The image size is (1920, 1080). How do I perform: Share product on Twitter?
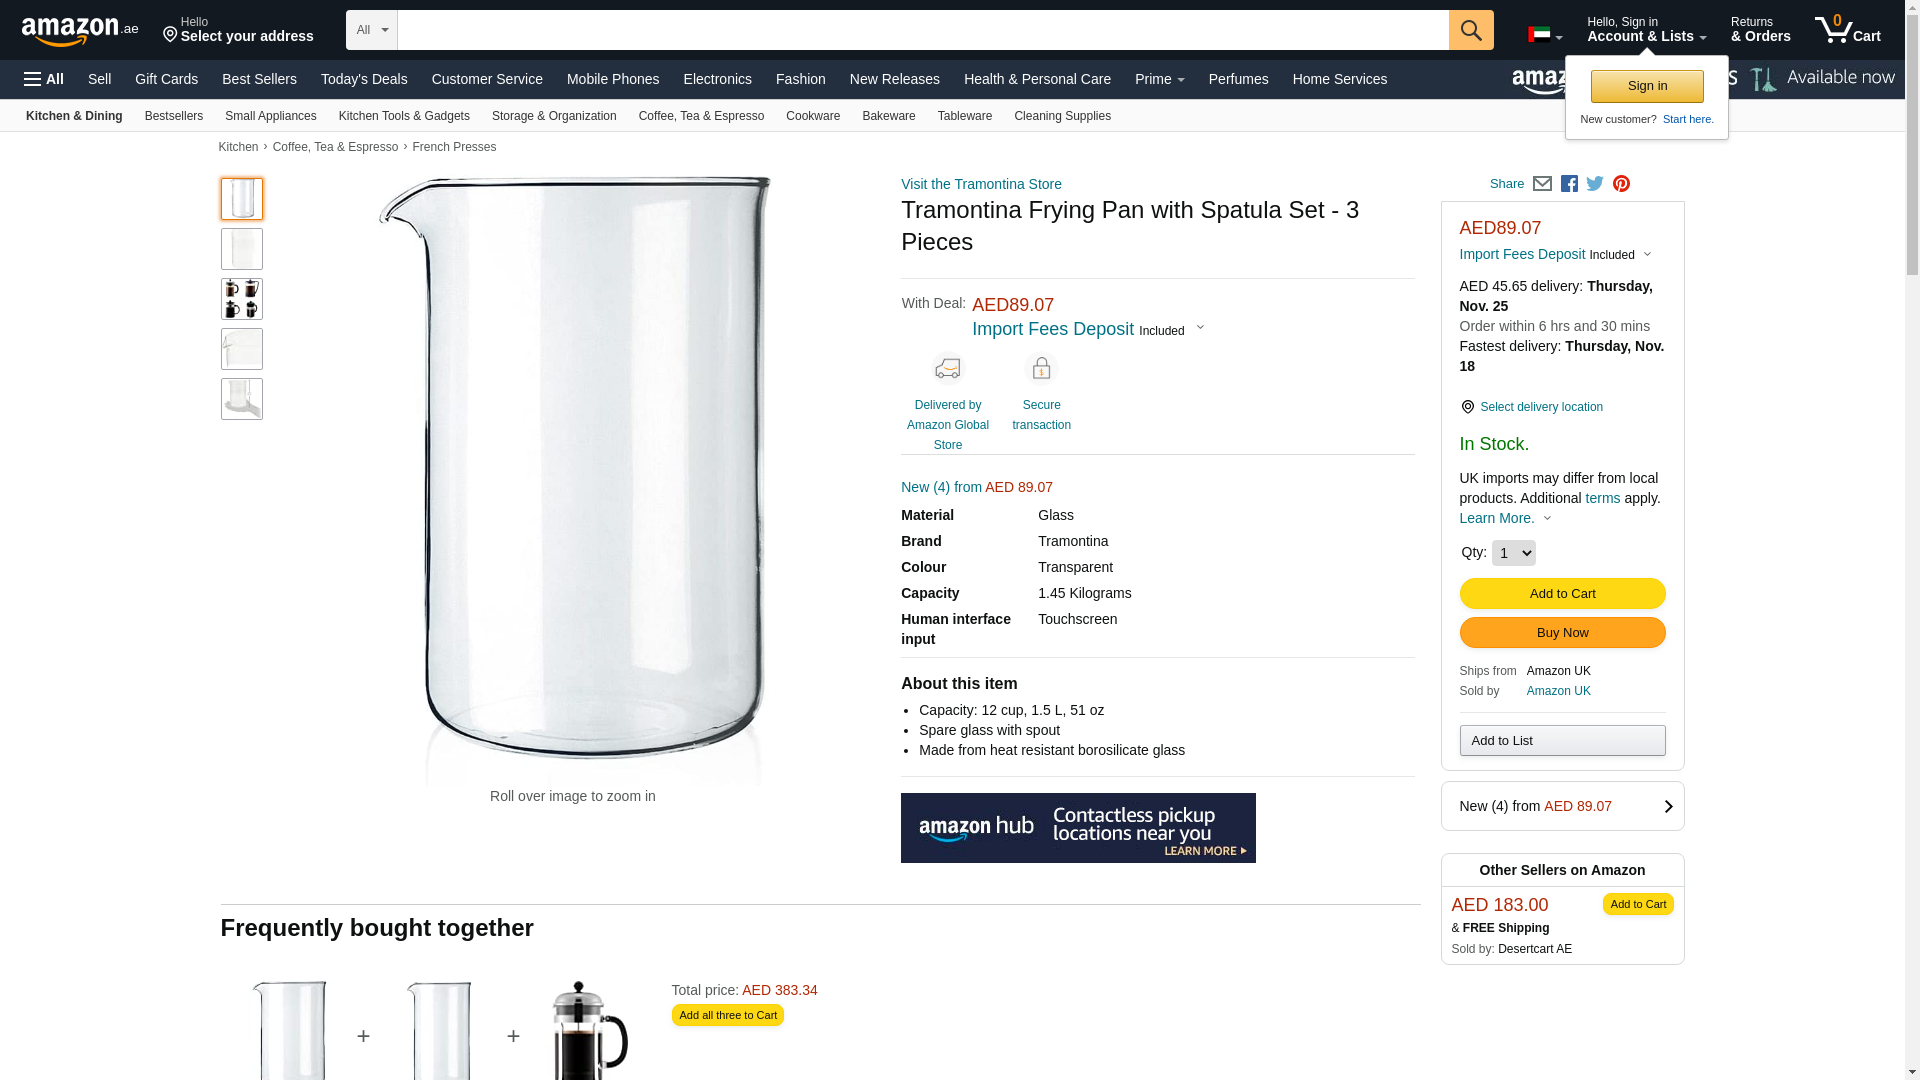pyautogui.click(x=1595, y=184)
